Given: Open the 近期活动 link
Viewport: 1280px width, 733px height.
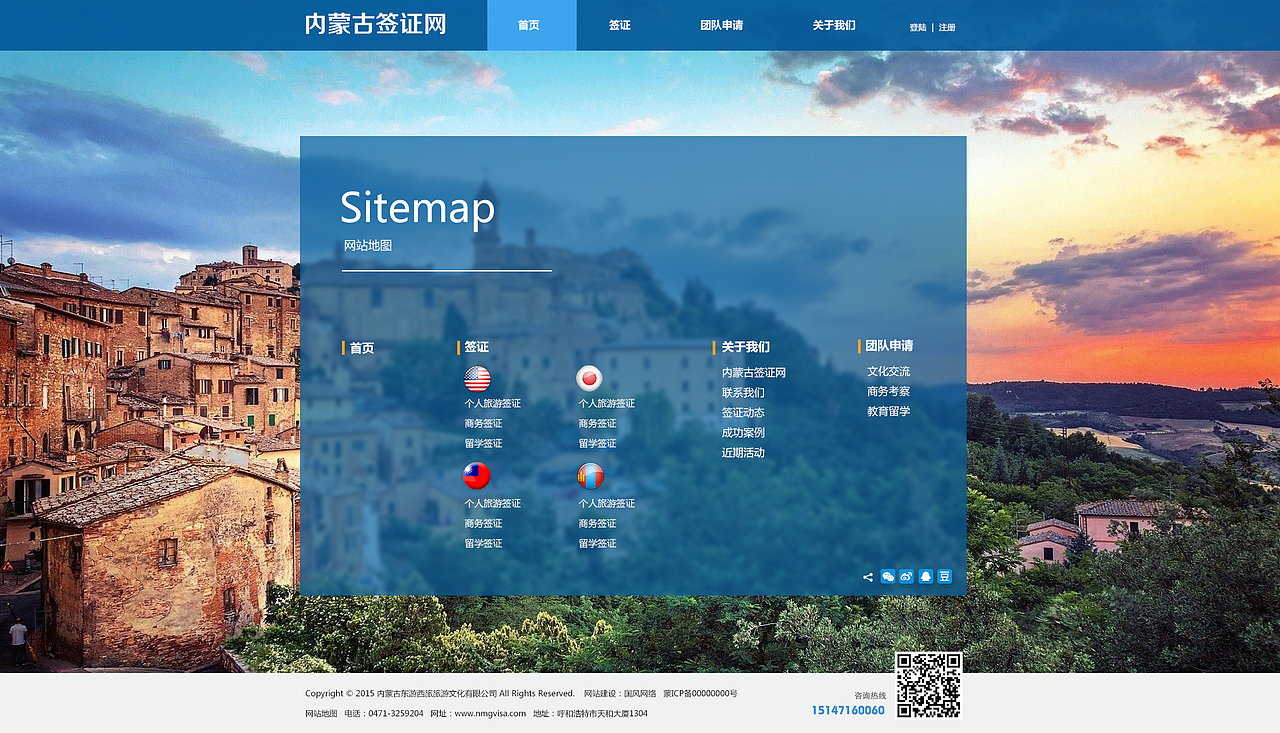Looking at the screenshot, I should click(x=743, y=453).
